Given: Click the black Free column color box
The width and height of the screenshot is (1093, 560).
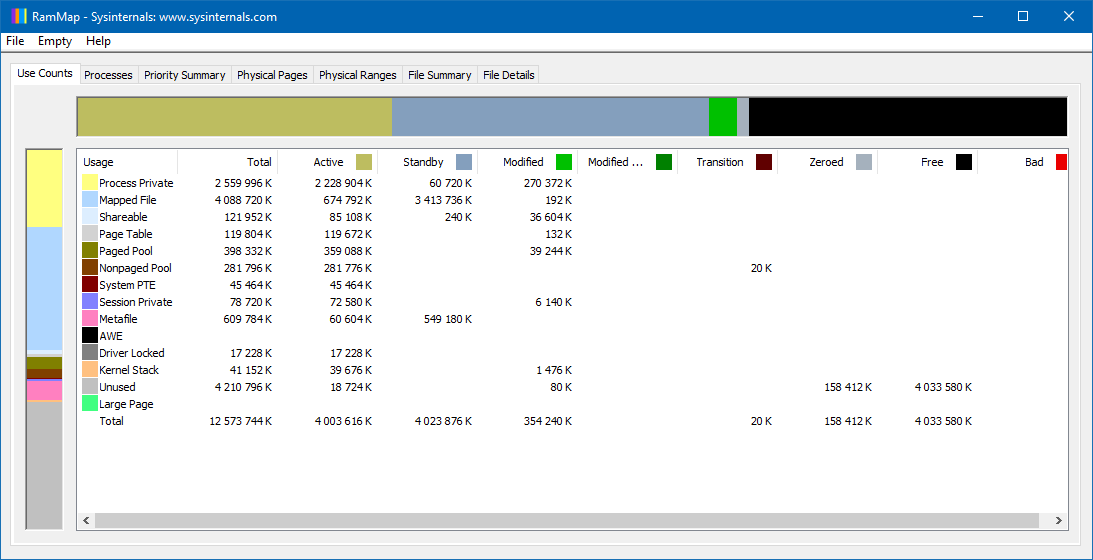Looking at the screenshot, I should pyautogui.click(x=963, y=162).
